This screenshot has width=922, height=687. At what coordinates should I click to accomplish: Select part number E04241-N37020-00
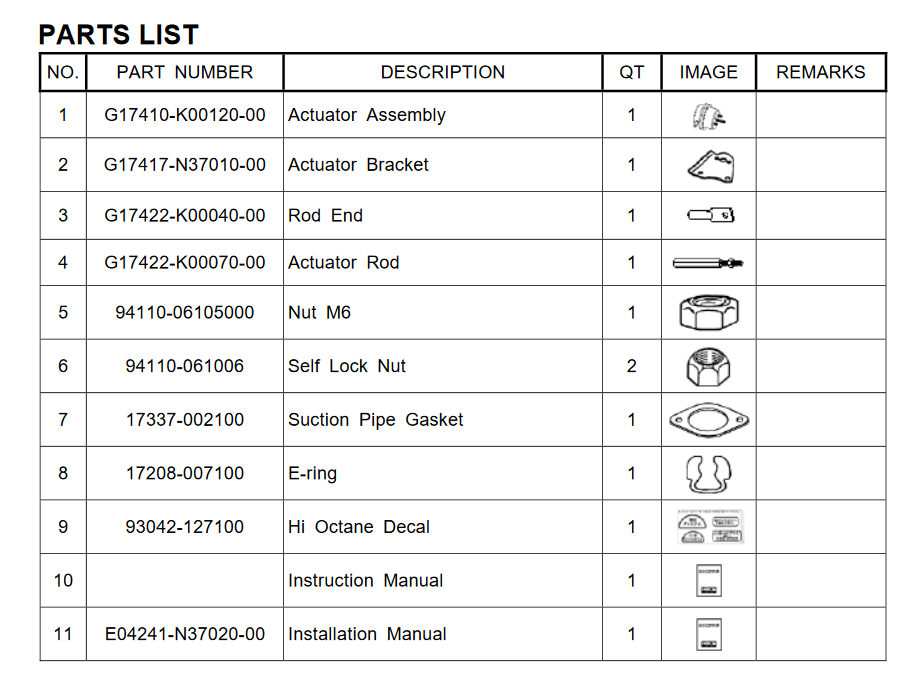(185, 634)
